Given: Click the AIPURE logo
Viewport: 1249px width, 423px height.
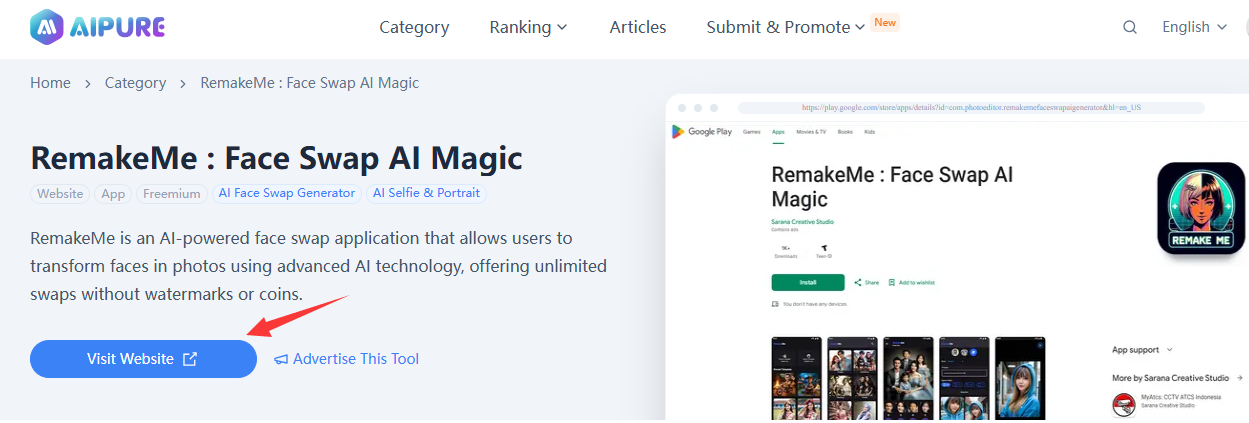Looking at the screenshot, I should coord(97,27).
